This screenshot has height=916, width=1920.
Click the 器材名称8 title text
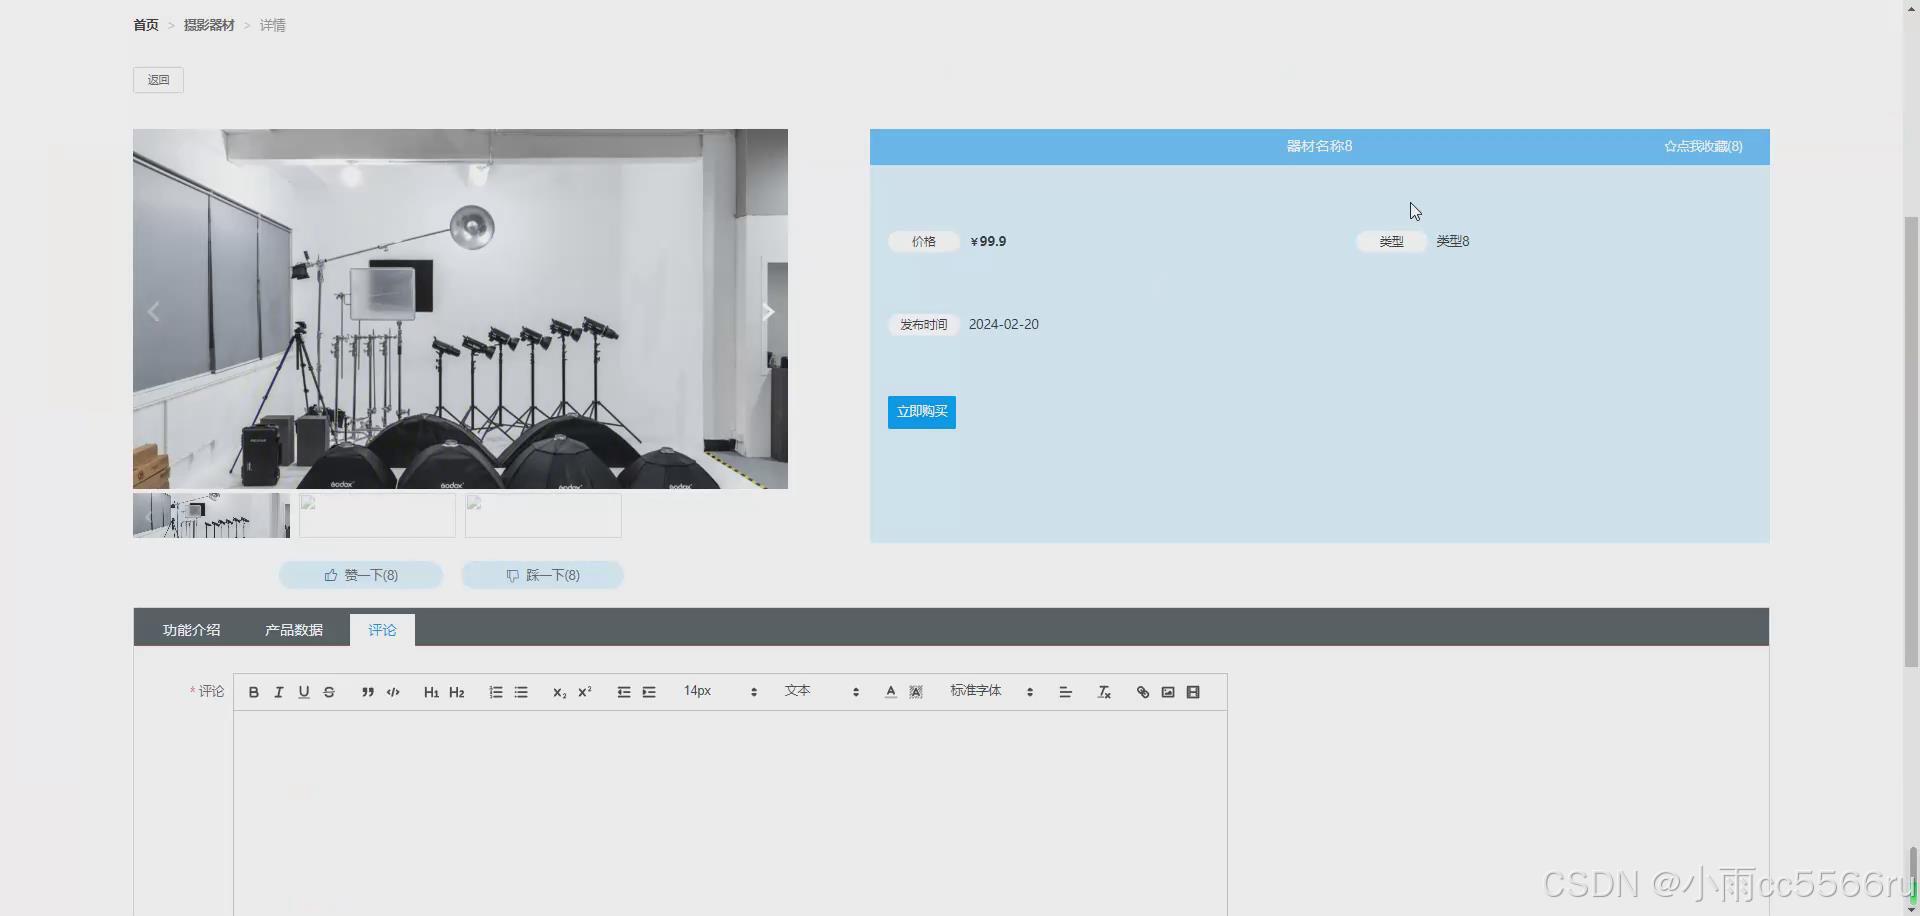coord(1319,146)
